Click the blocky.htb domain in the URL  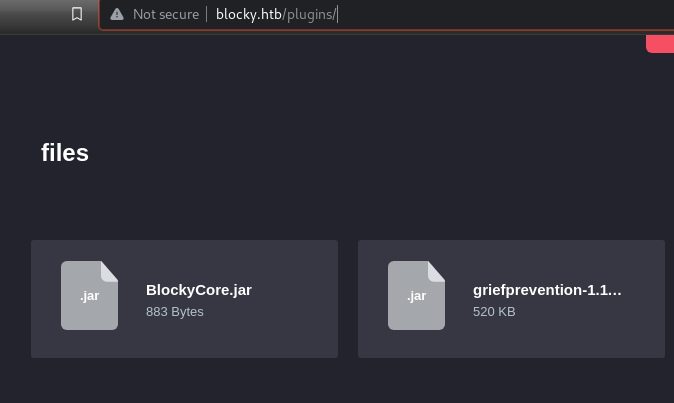[248, 15]
